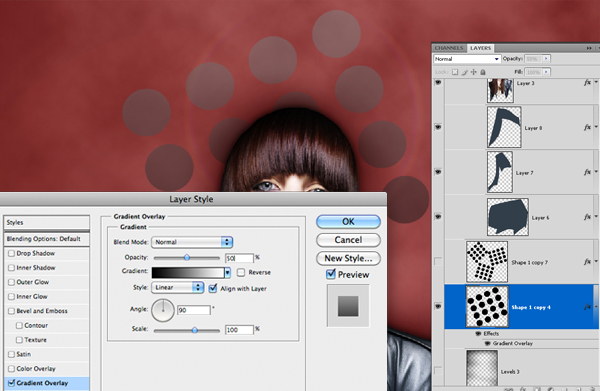Uncheck the Preview checkbox
Viewport: 600px width, 391px height.
(331, 274)
